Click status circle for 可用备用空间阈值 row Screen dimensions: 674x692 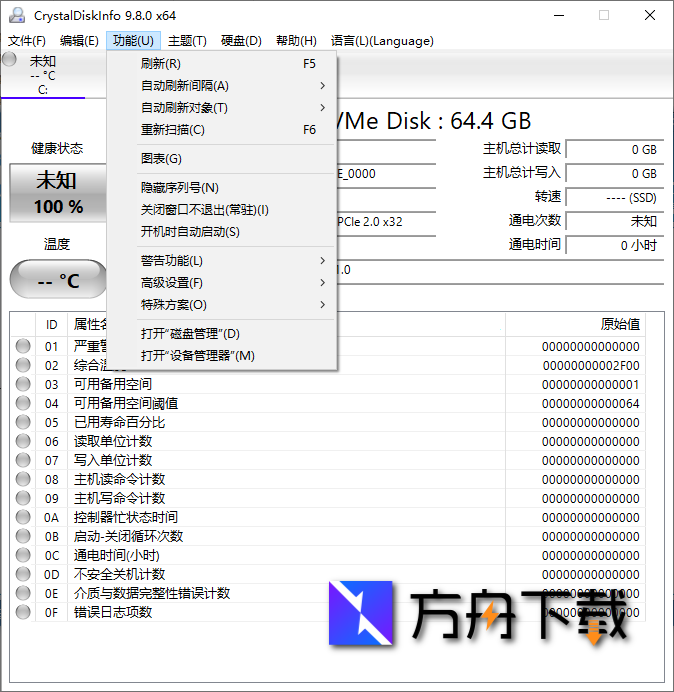click(x=23, y=403)
